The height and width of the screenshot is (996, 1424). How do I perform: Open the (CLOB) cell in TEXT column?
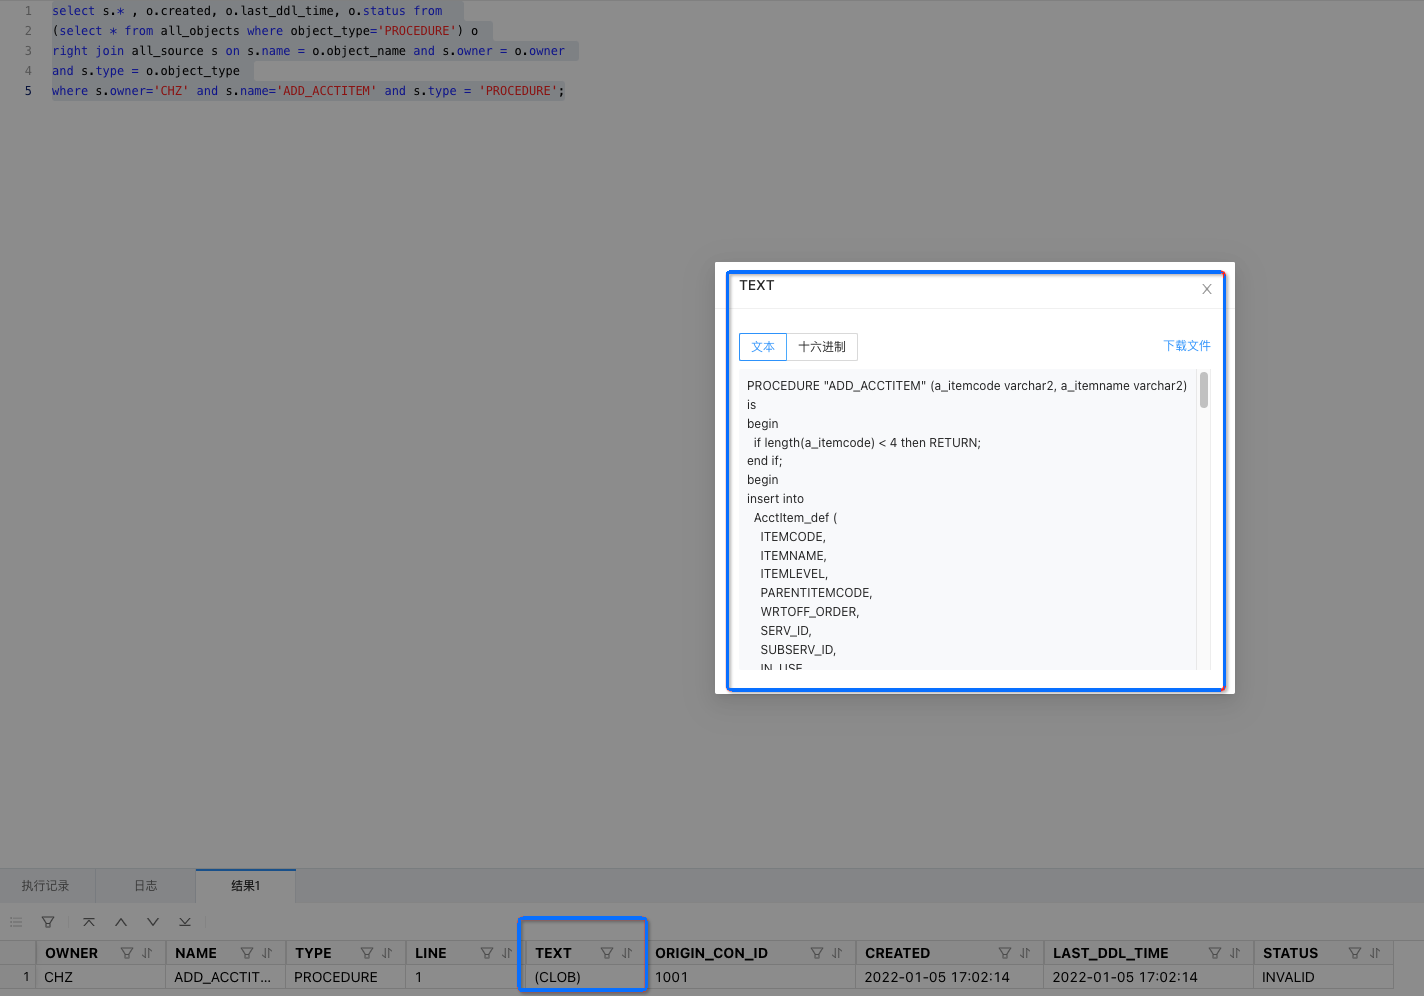pos(558,977)
